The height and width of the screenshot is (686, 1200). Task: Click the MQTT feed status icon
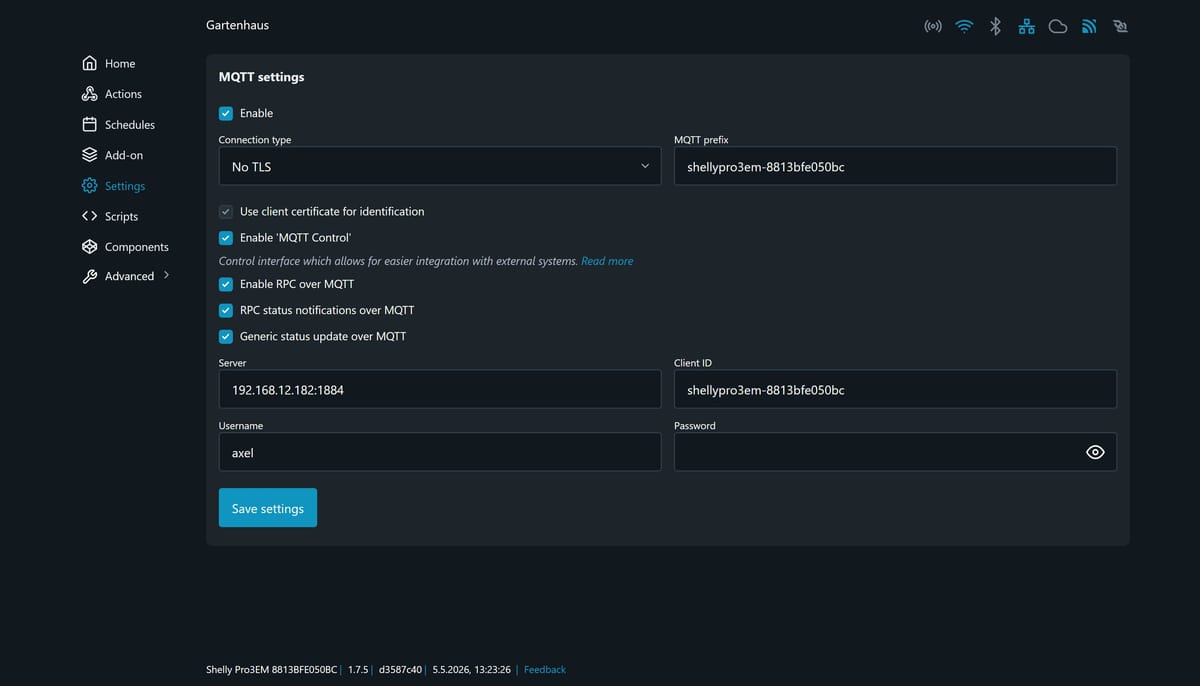[x=1089, y=27]
